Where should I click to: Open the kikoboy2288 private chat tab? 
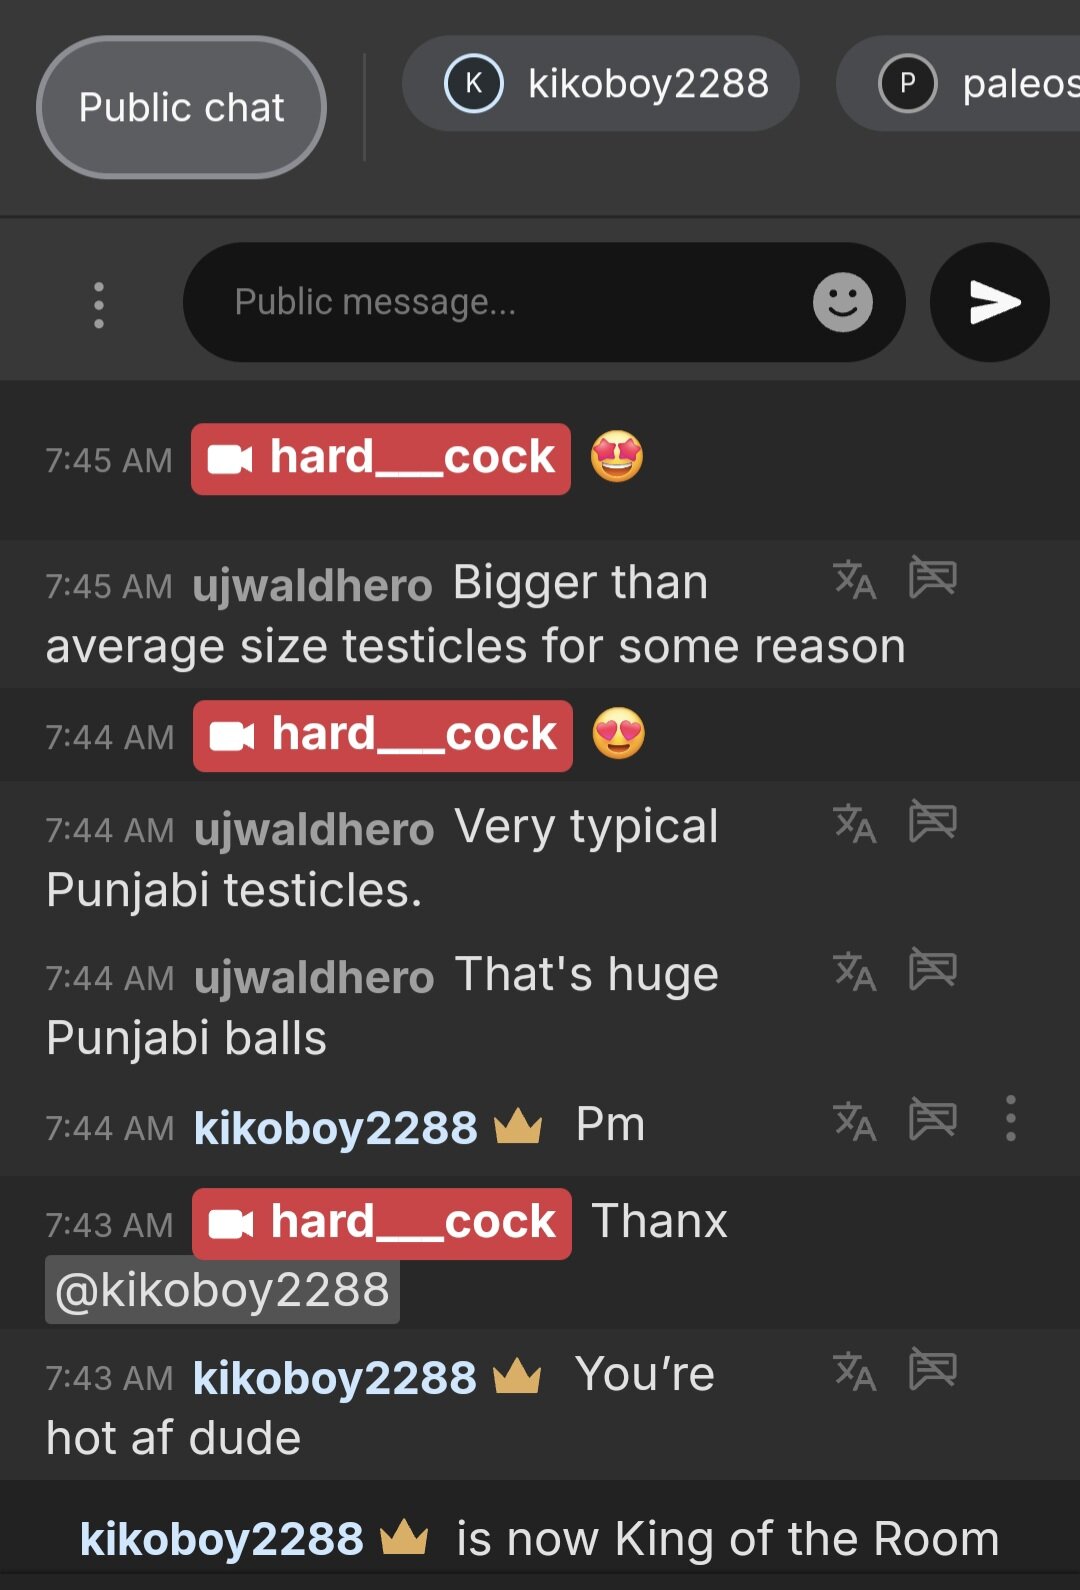tap(600, 83)
